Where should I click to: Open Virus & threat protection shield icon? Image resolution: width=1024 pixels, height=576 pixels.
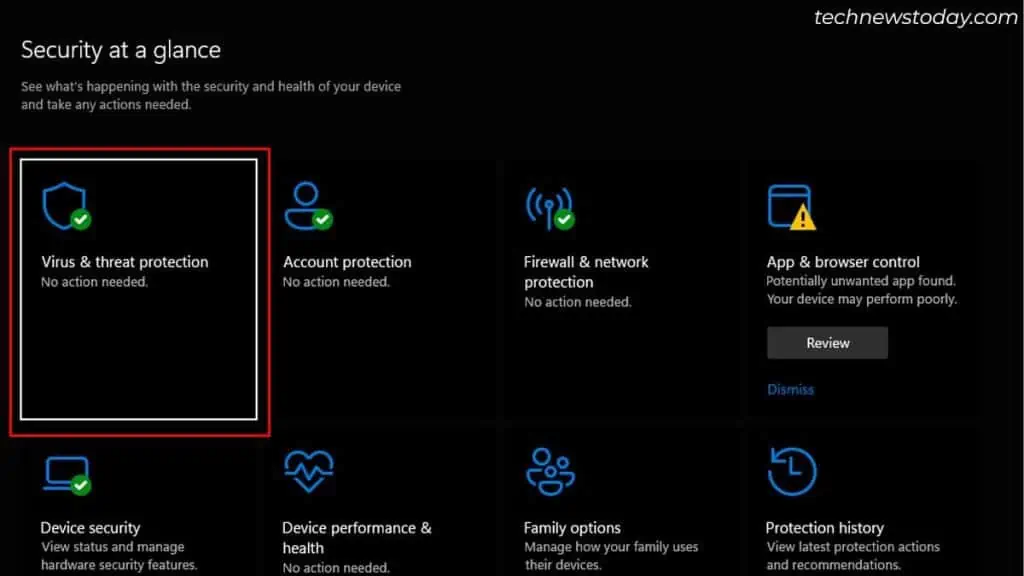64,204
